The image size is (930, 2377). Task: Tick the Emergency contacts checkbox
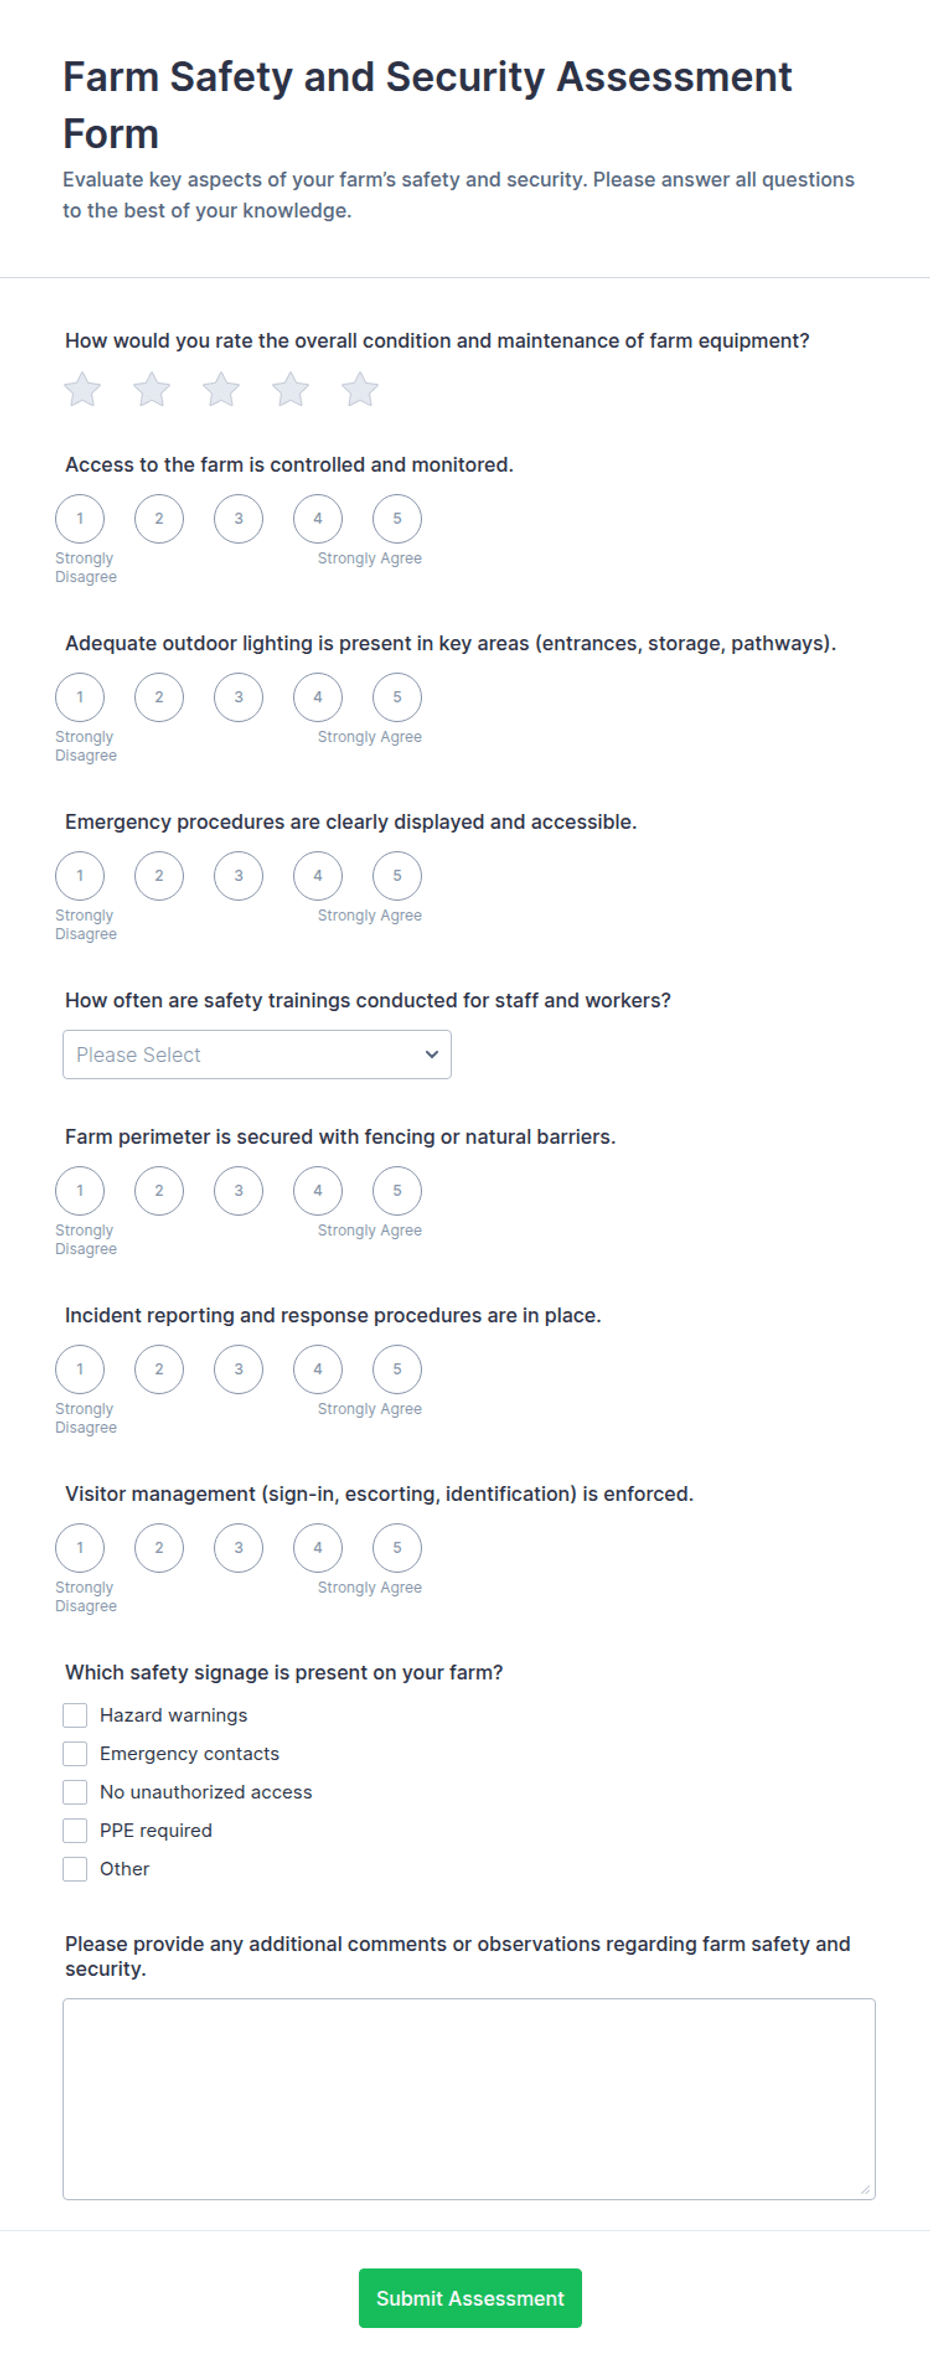[x=75, y=1754]
